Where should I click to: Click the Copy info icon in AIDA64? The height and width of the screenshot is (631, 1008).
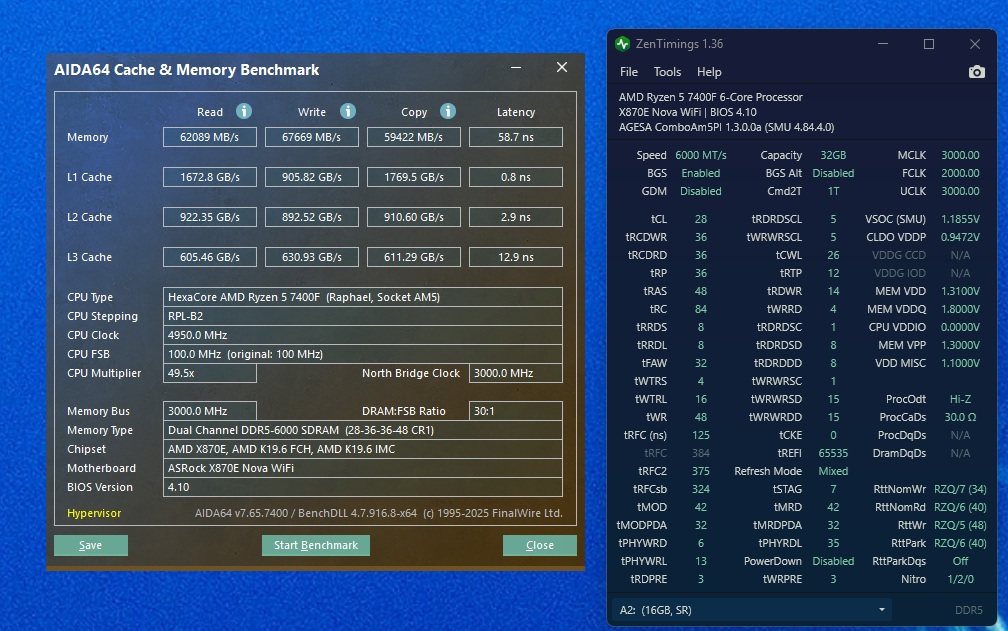click(x=448, y=111)
